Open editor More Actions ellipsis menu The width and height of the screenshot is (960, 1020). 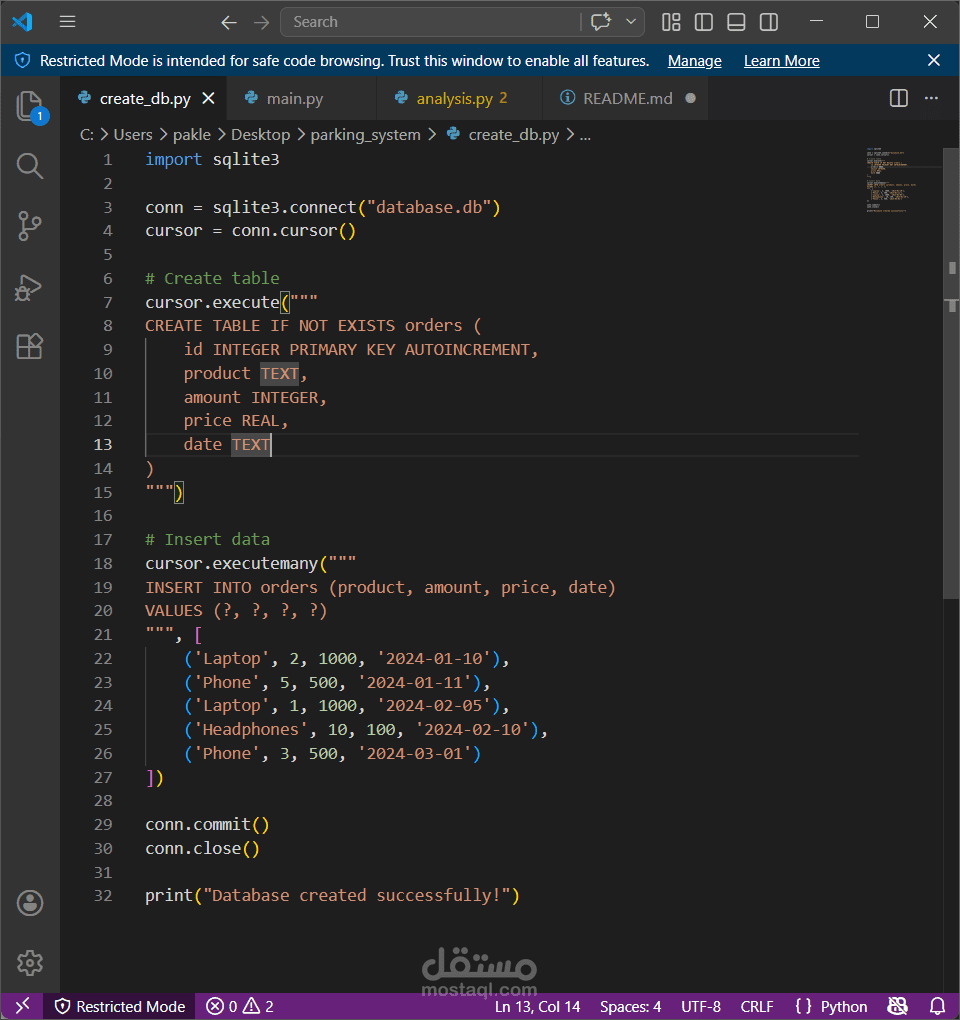pyautogui.click(x=931, y=98)
